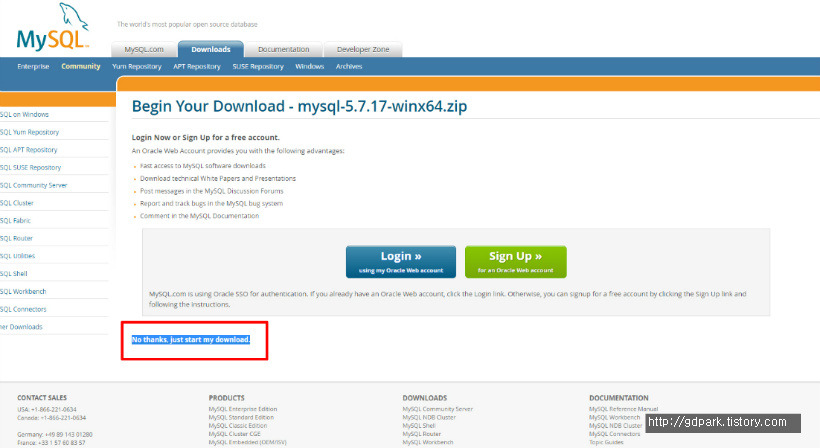Open MySQL Yum Repository sidebar link
Image resolution: width=820 pixels, height=448 pixels.
pyautogui.click(x=29, y=132)
